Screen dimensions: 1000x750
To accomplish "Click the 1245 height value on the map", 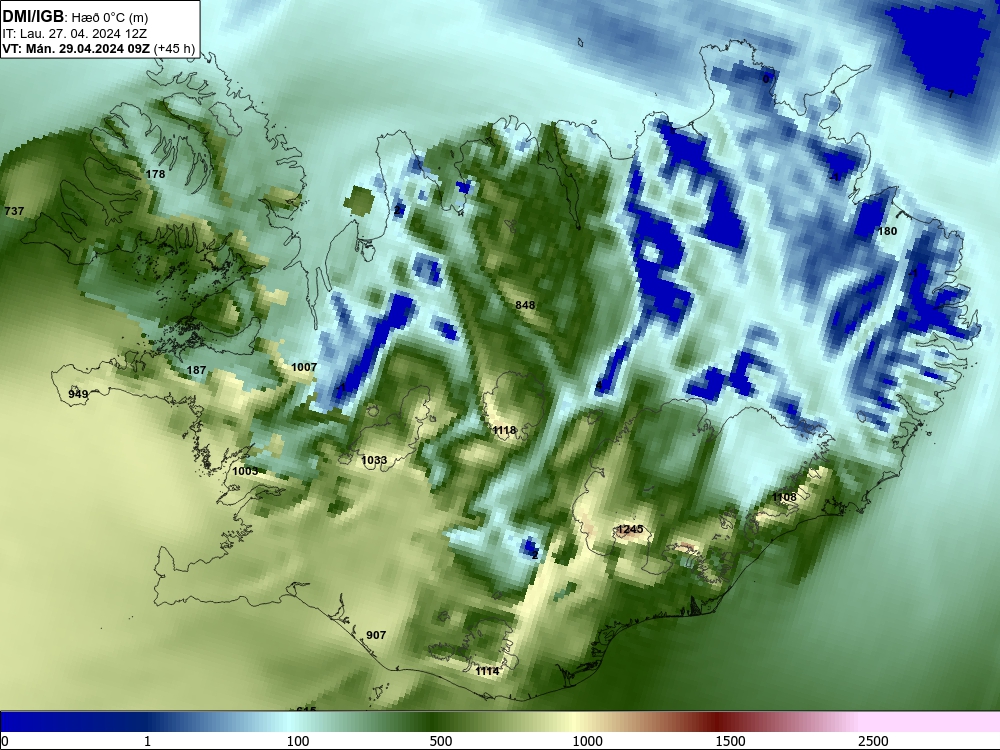I will (x=630, y=529).
